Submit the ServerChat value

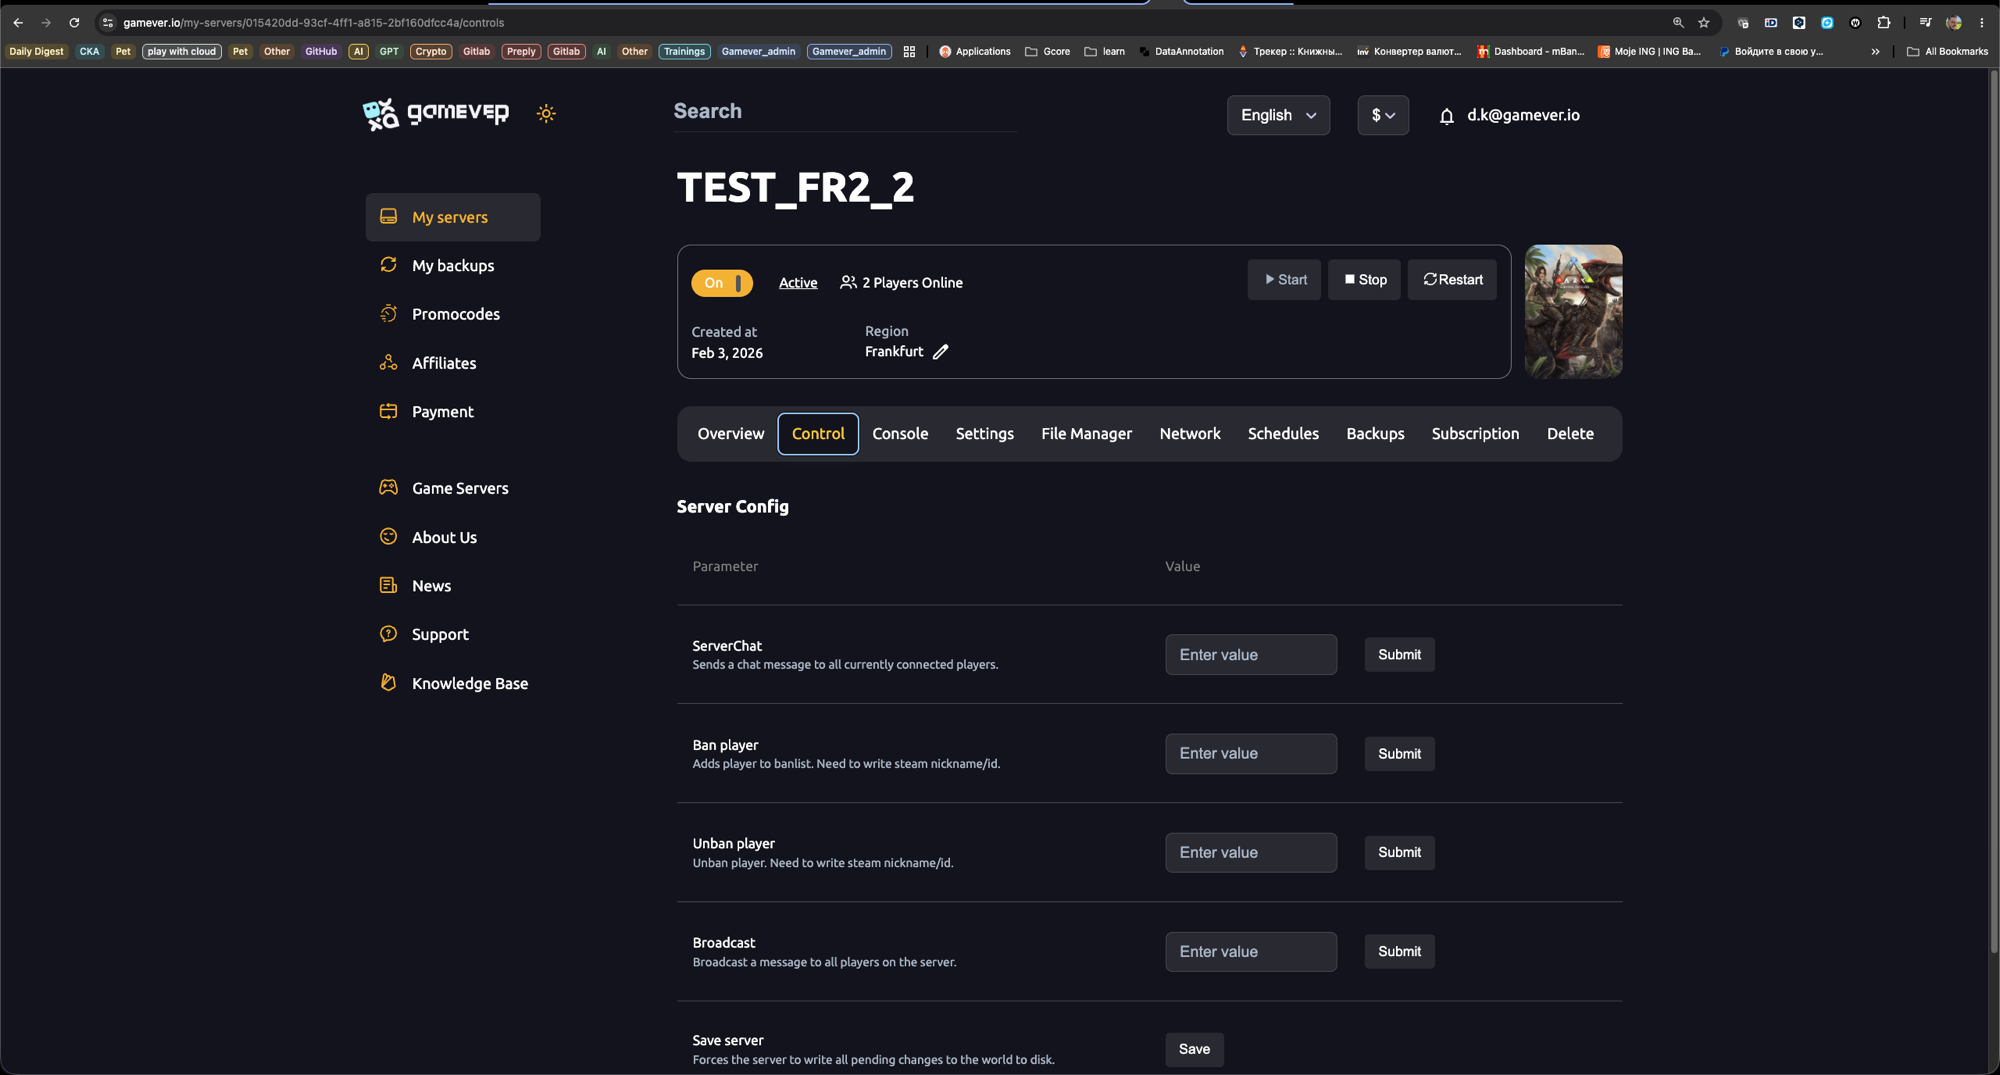pyautogui.click(x=1399, y=655)
